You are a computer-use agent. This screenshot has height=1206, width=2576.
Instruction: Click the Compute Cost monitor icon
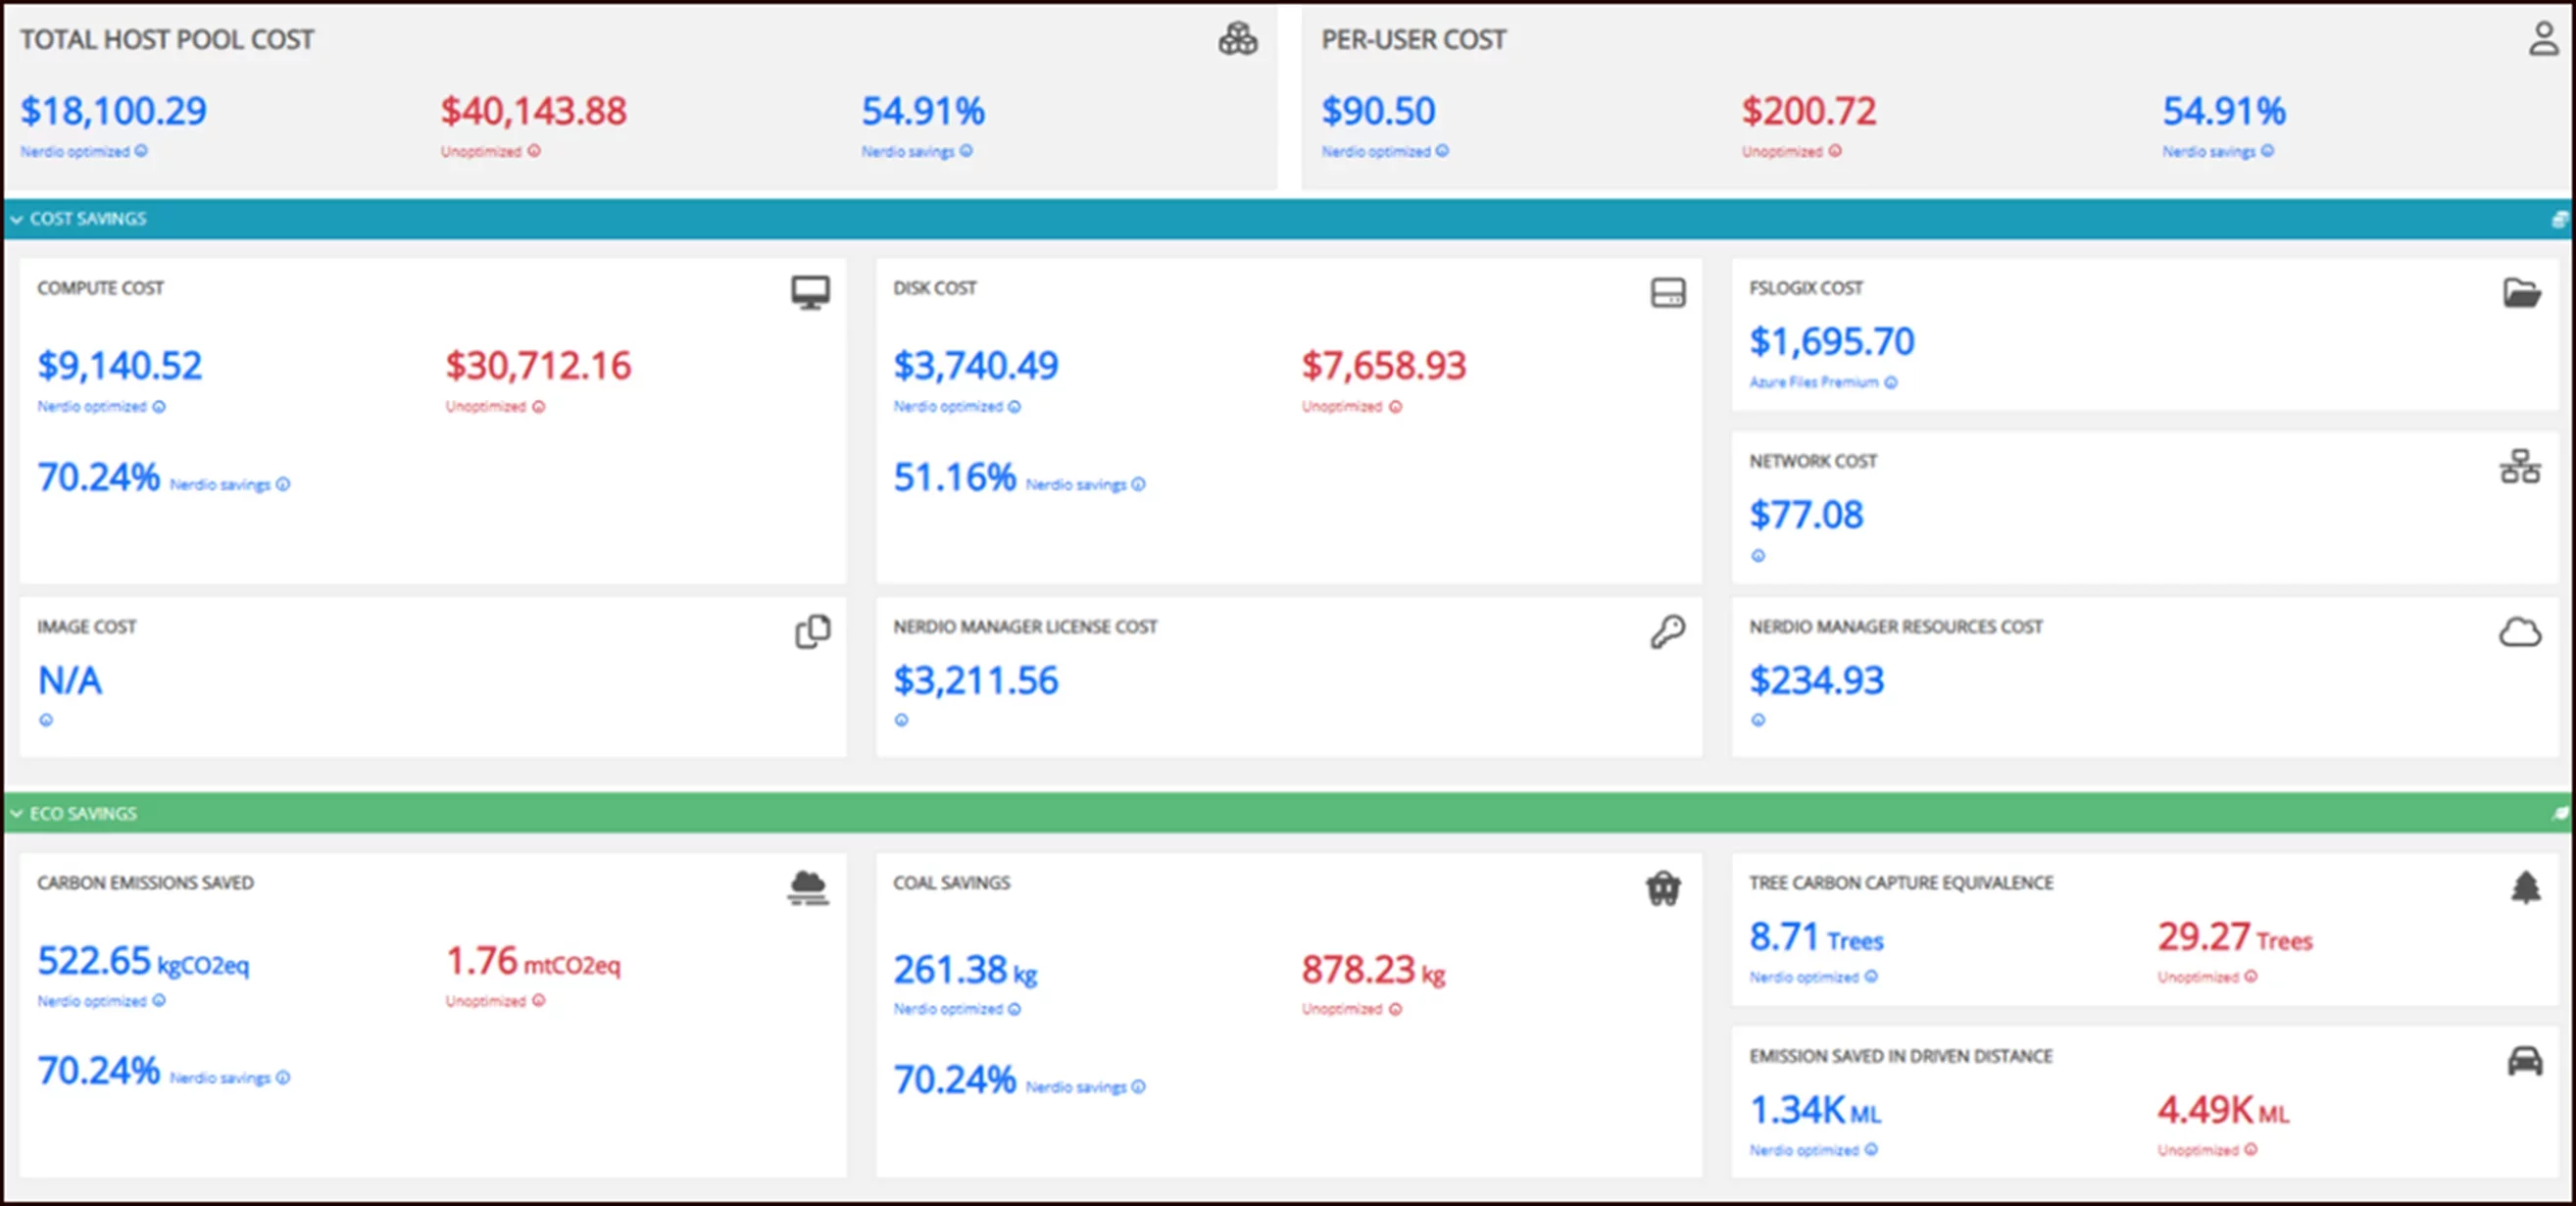tap(810, 292)
